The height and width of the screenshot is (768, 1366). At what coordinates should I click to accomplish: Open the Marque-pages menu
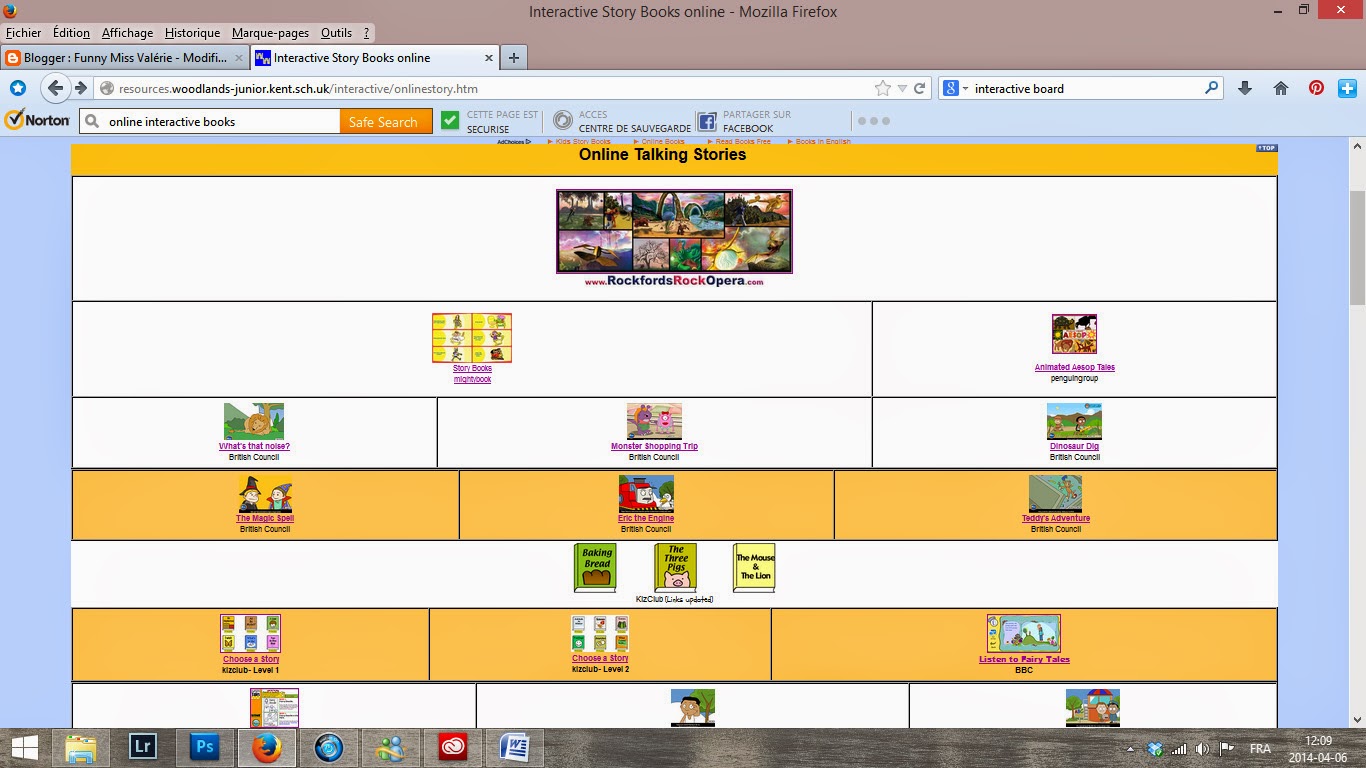[x=270, y=33]
